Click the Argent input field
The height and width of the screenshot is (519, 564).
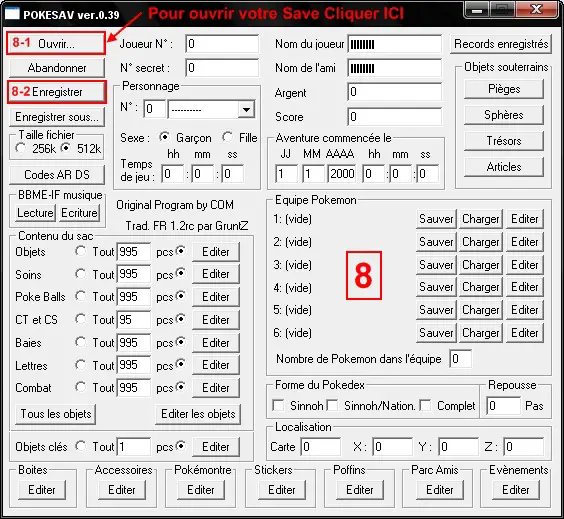395,92
